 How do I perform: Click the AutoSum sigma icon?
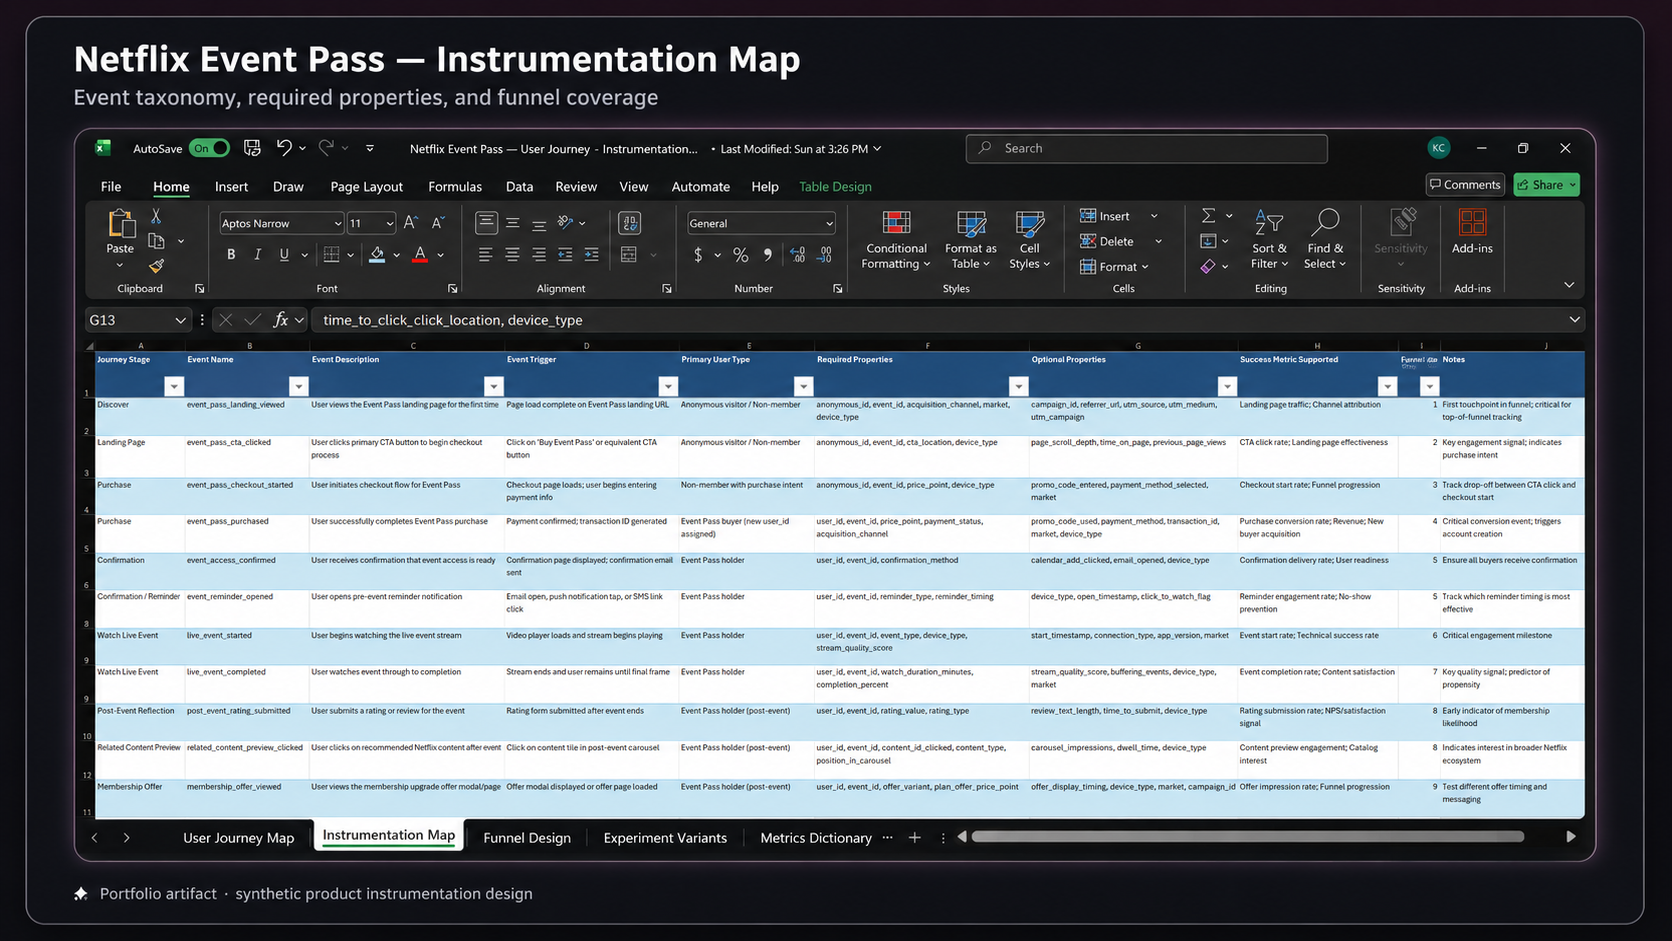click(1208, 216)
